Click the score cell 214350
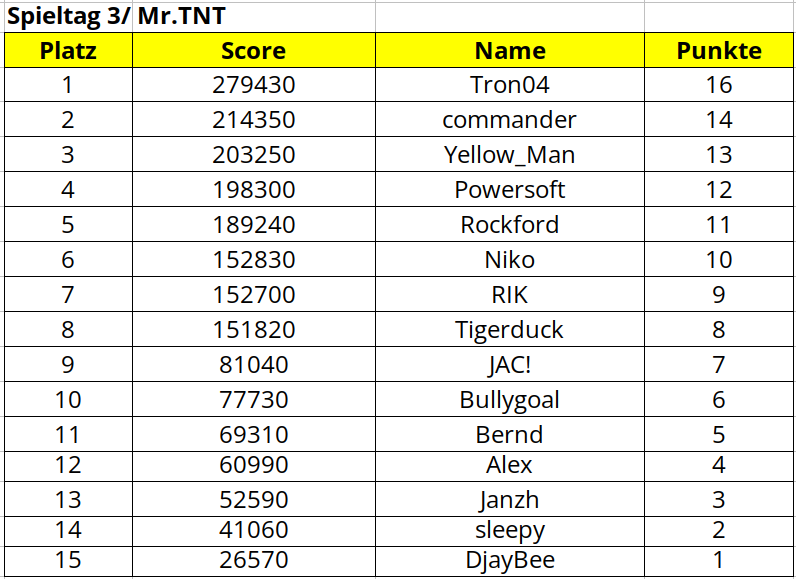Image resolution: width=796 pixels, height=579 pixels. [x=253, y=120]
